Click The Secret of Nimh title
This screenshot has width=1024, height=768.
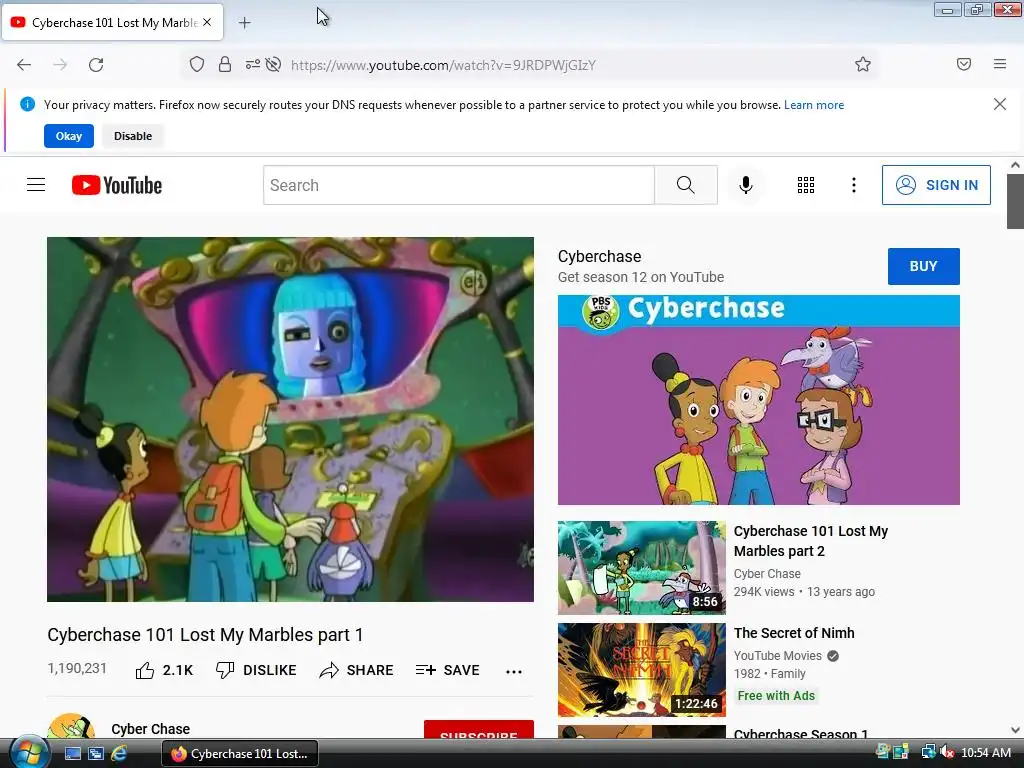click(793, 633)
